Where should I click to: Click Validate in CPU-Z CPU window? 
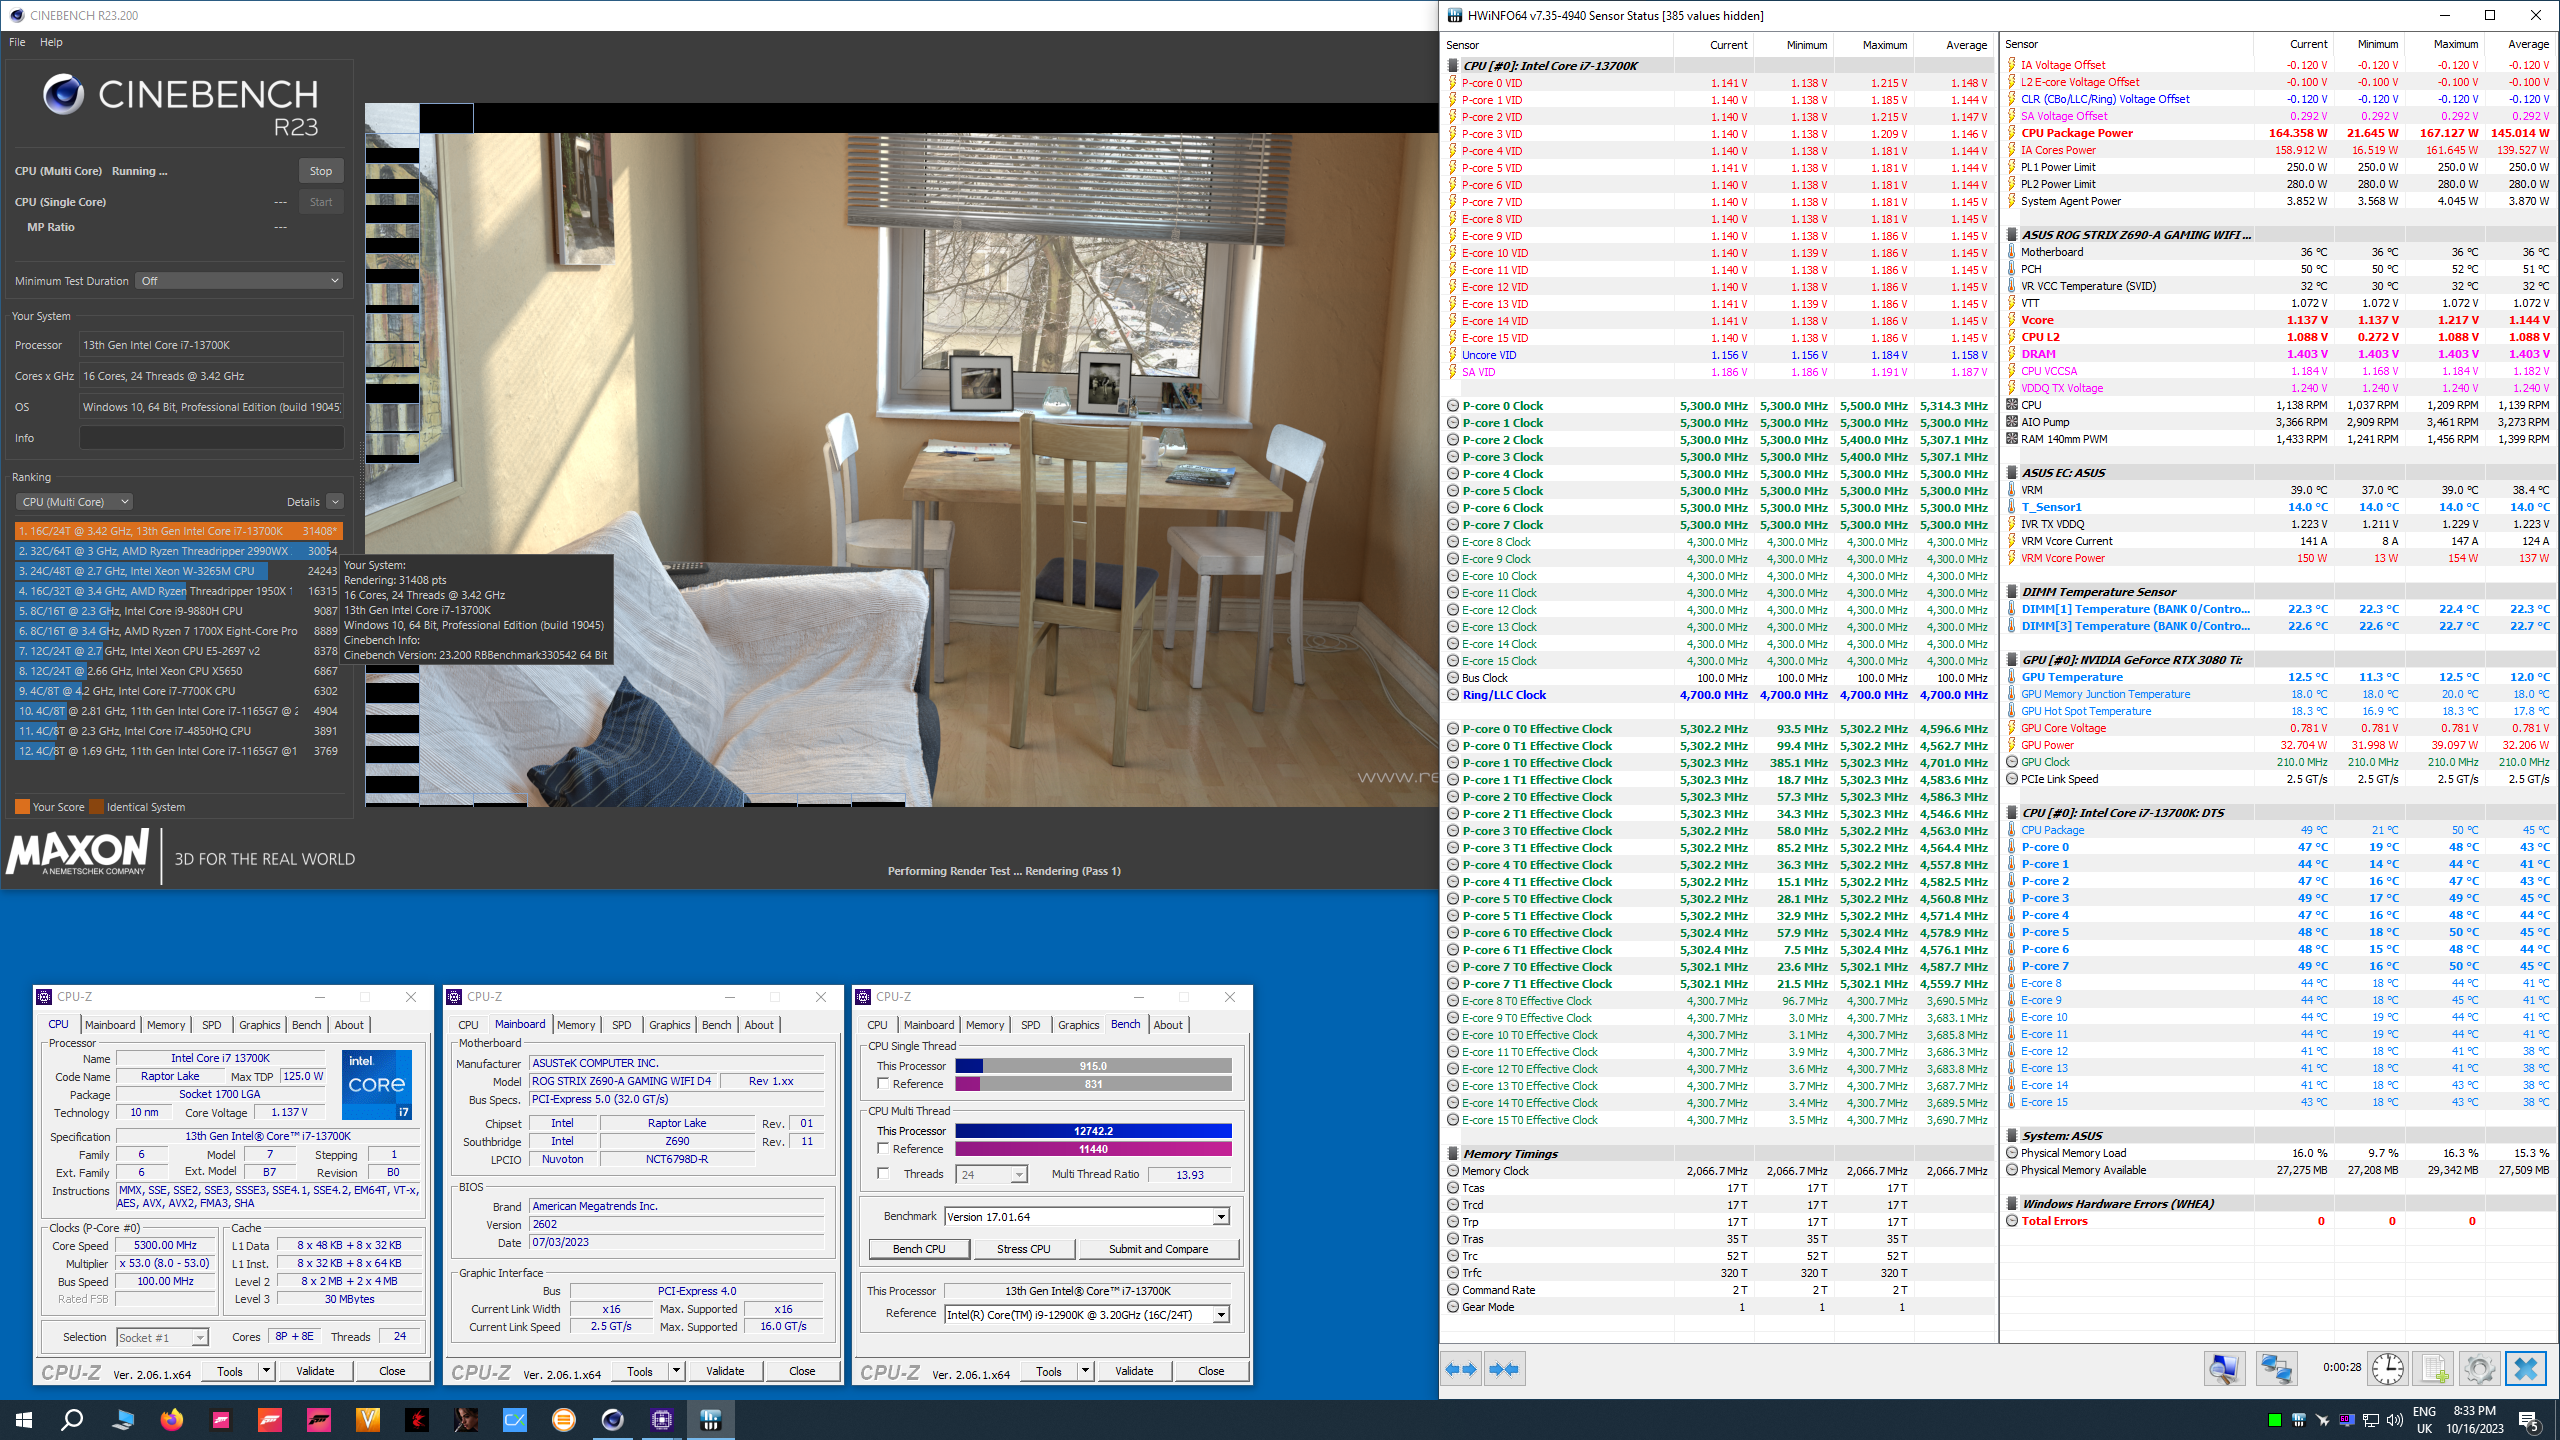[x=315, y=1371]
